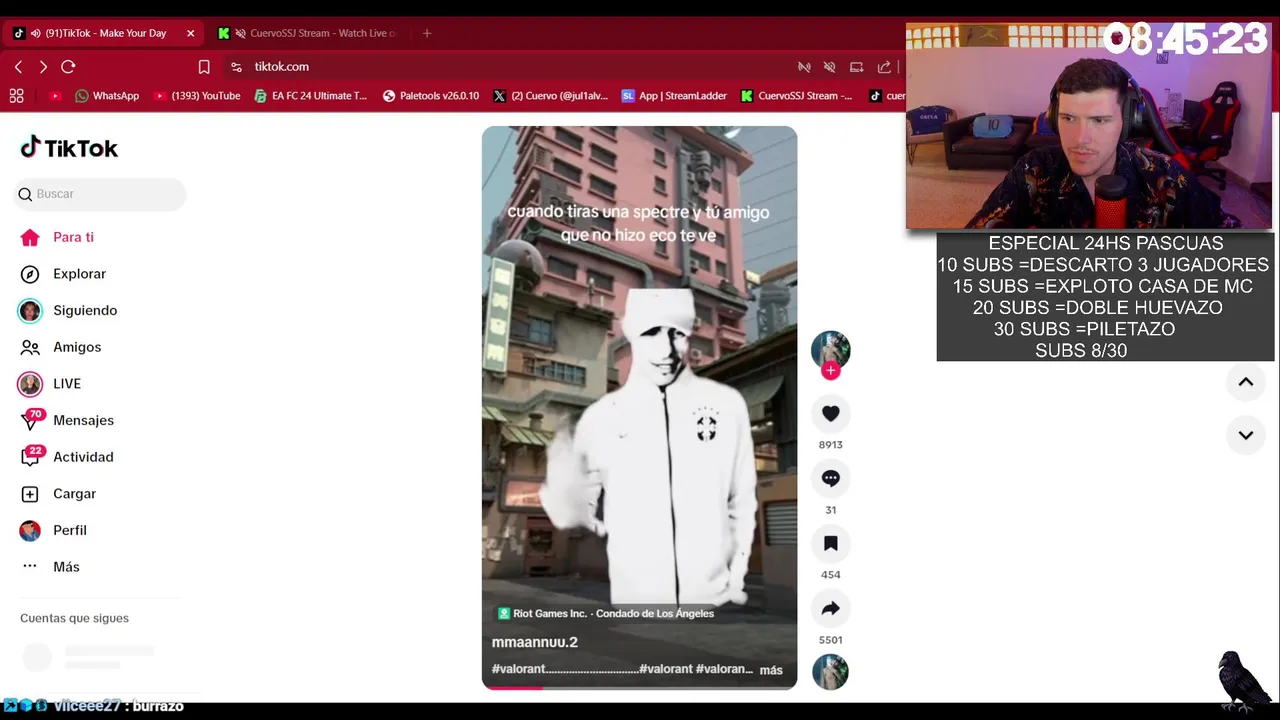Mute the TikTok tab's audio speaker icon
The image size is (1280, 720).
click(x=36, y=33)
